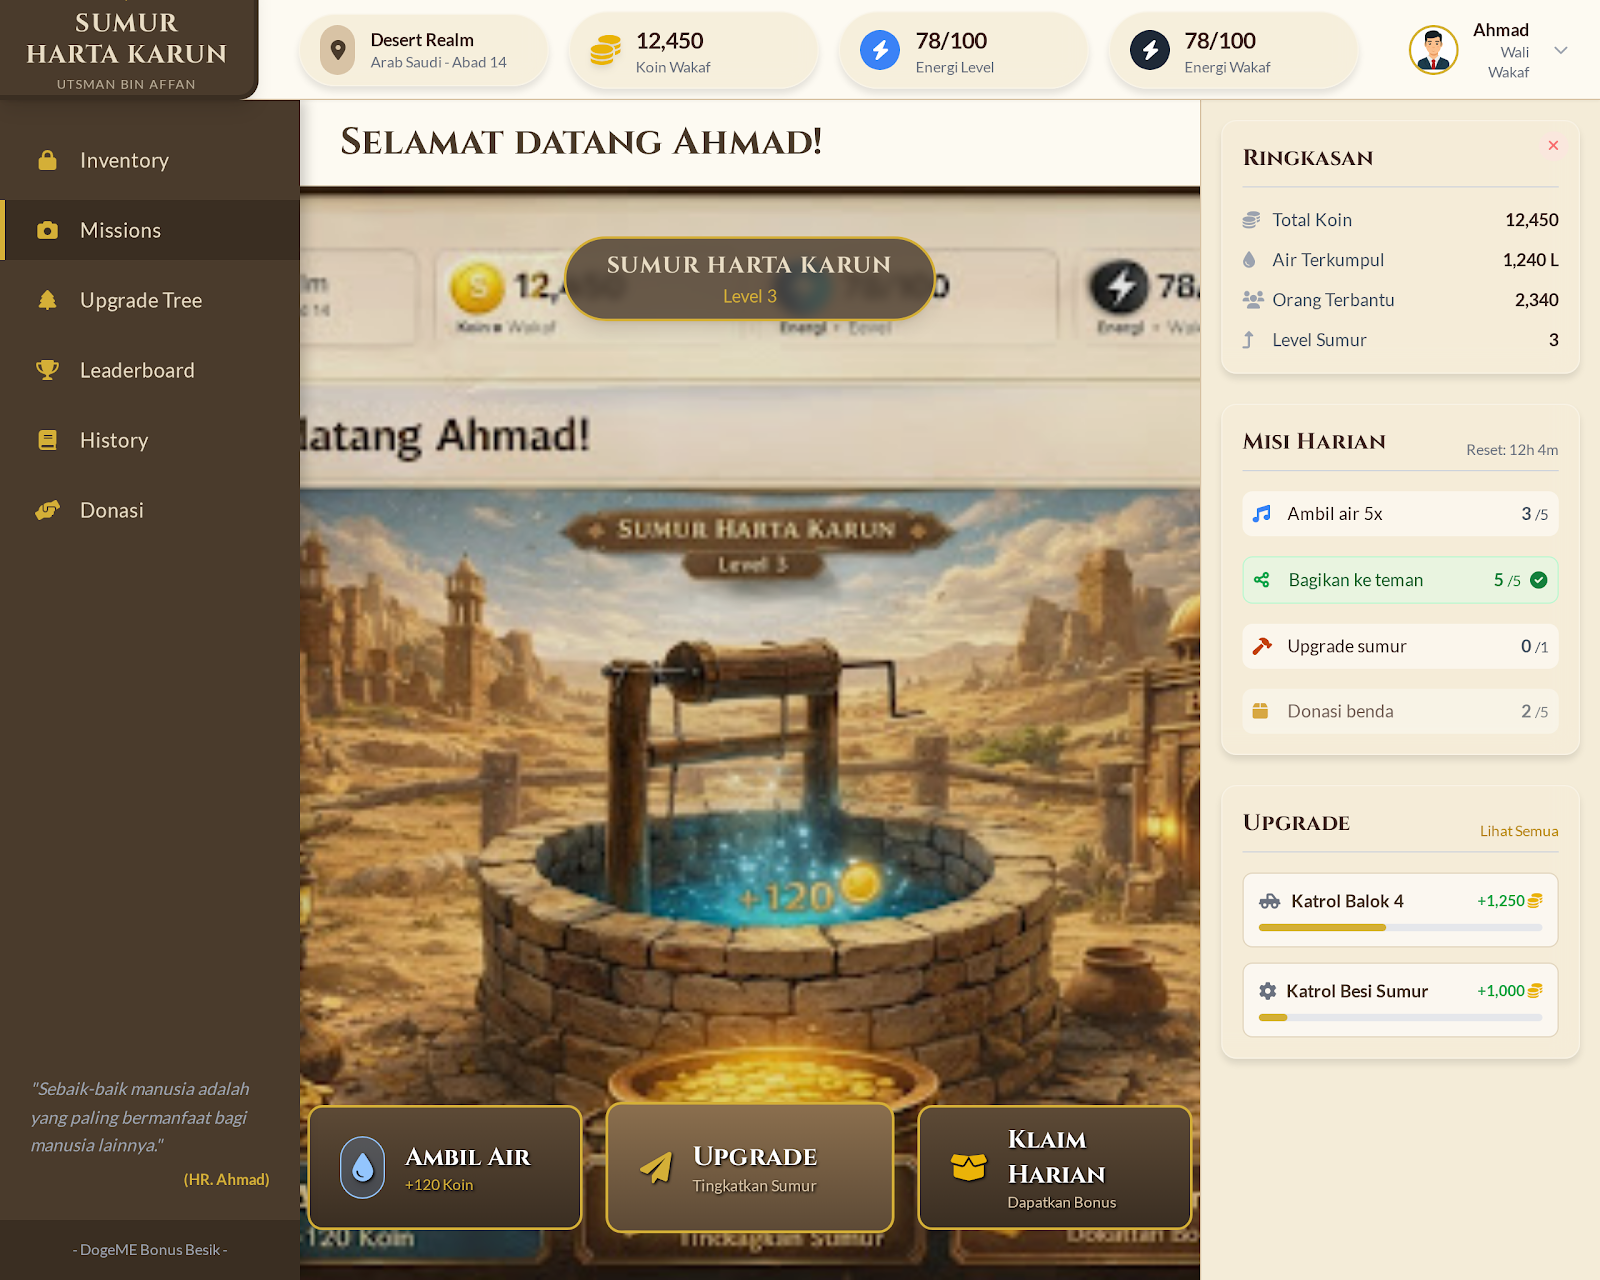The image size is (1600, 1280).
Task: Open the Lihat Semua upgrades link
Action: coord(1519,831)
